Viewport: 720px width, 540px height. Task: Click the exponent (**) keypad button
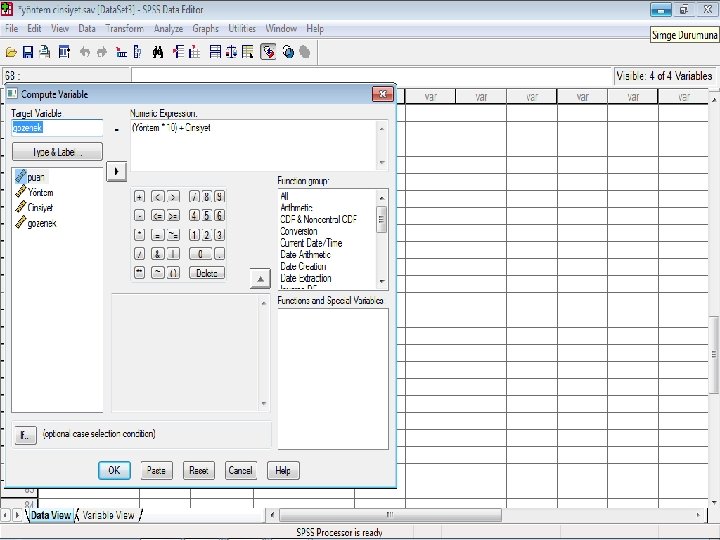(140, 272)
